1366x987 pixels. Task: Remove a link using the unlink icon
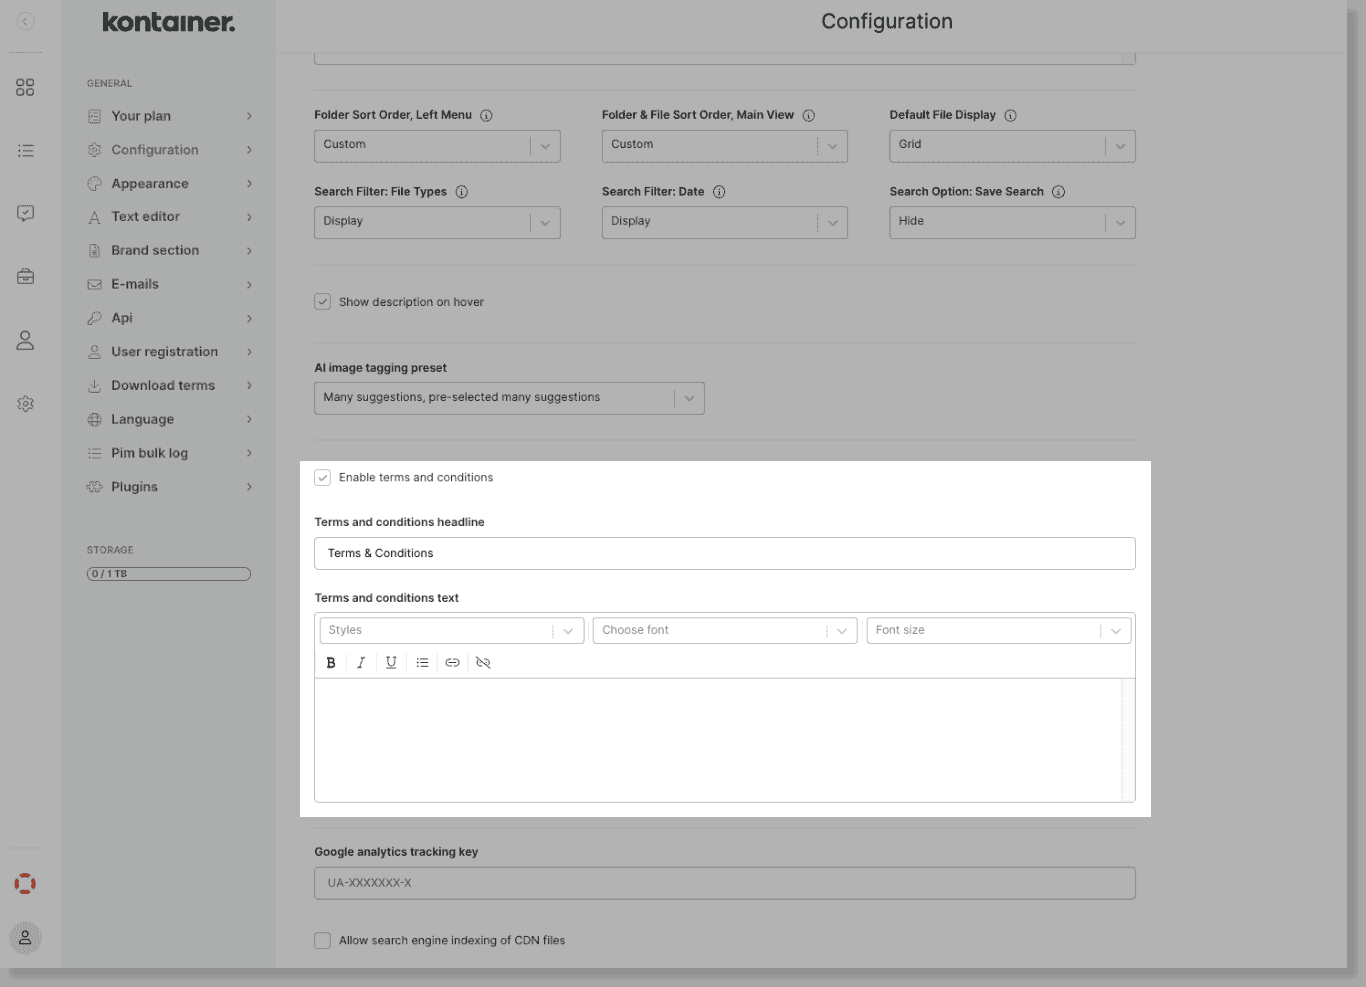click(x=483, y=662)
